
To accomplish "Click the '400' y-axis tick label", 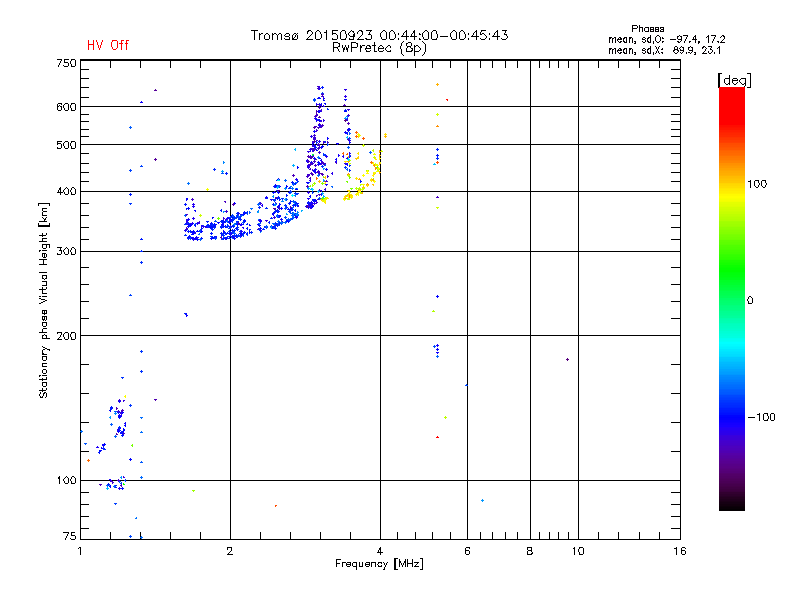I will pos(66,192).
